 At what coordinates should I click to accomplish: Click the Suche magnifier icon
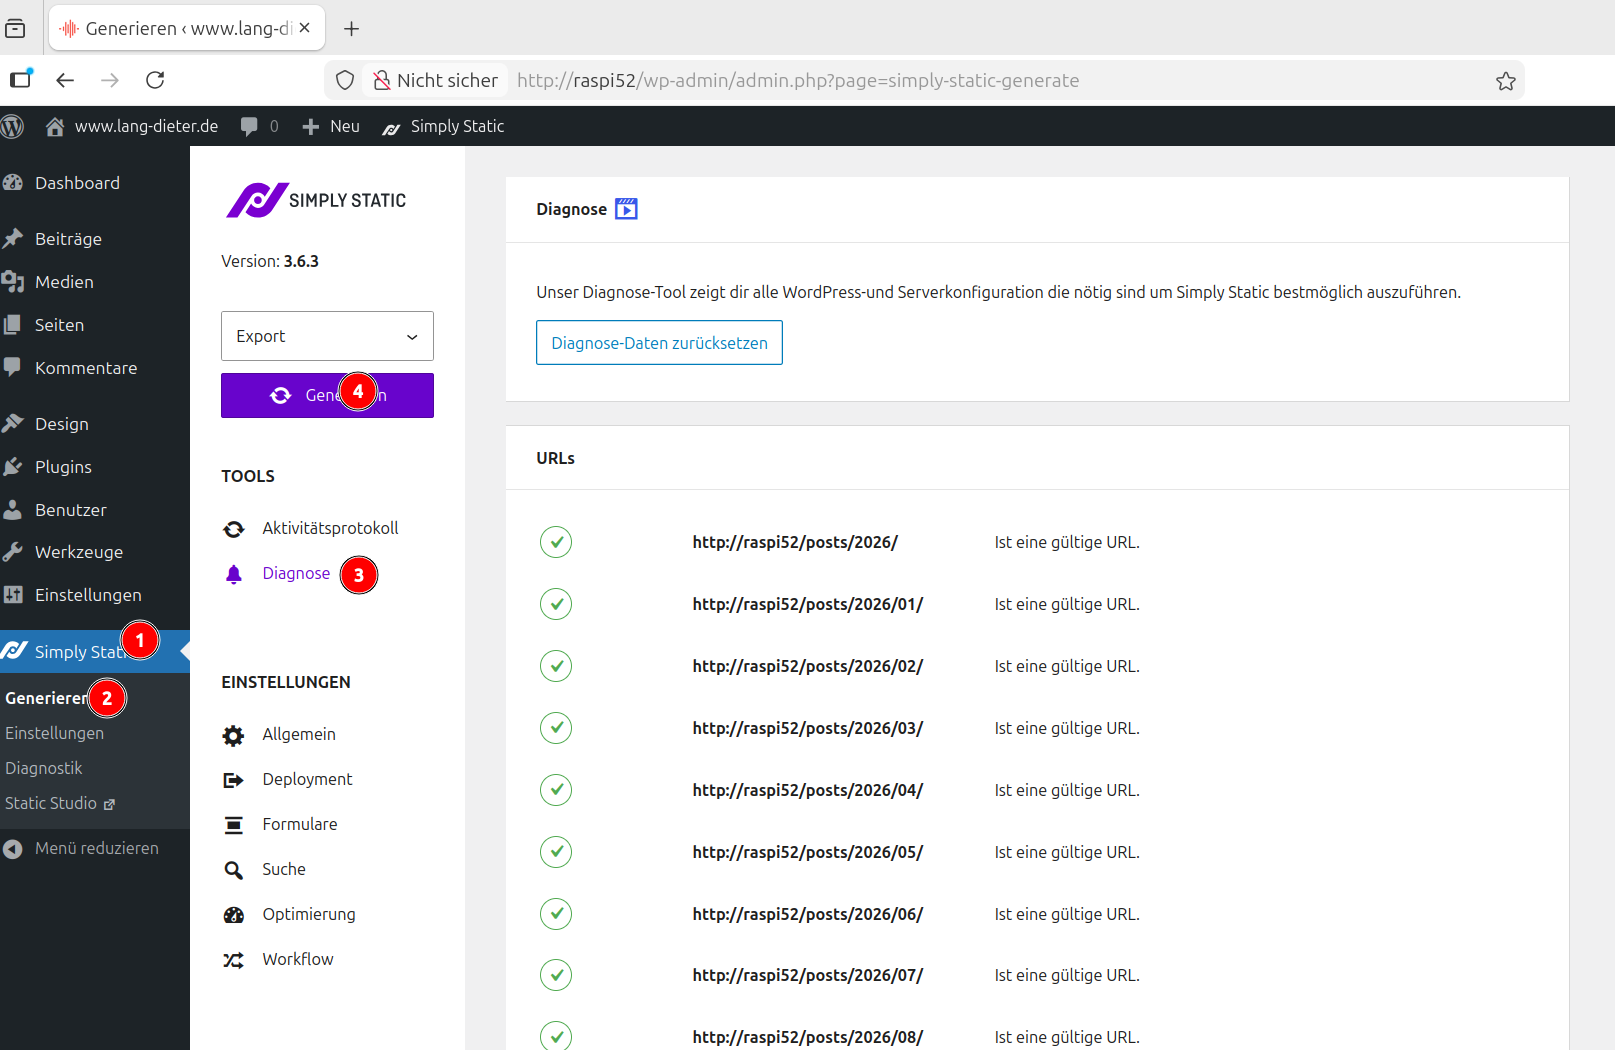point(233,870)
